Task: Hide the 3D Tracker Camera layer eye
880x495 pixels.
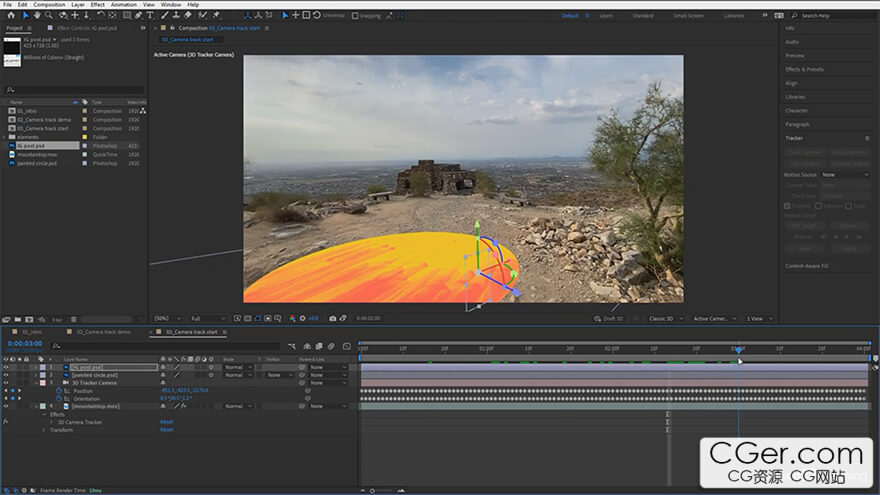Action: (6, 383)
